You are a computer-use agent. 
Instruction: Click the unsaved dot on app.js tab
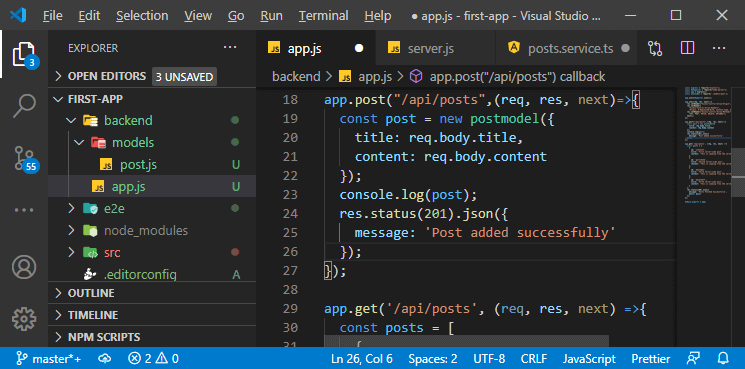coord(359,48)
